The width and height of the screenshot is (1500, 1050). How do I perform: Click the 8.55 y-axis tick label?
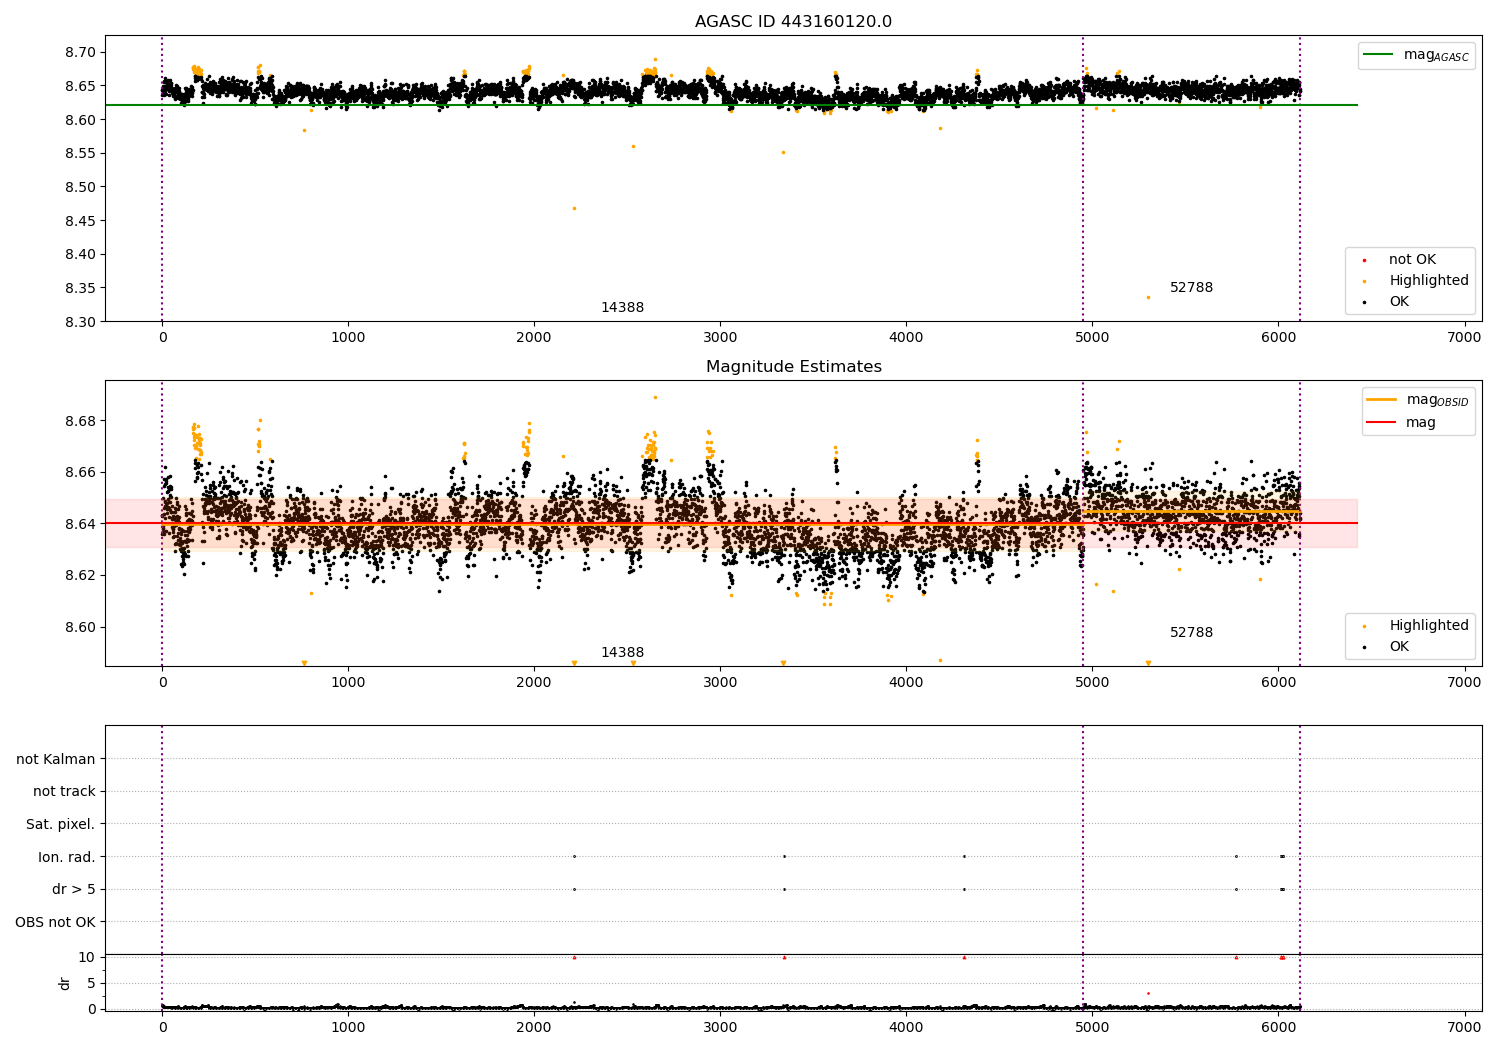pyautogui.click(x=80, y=153)
